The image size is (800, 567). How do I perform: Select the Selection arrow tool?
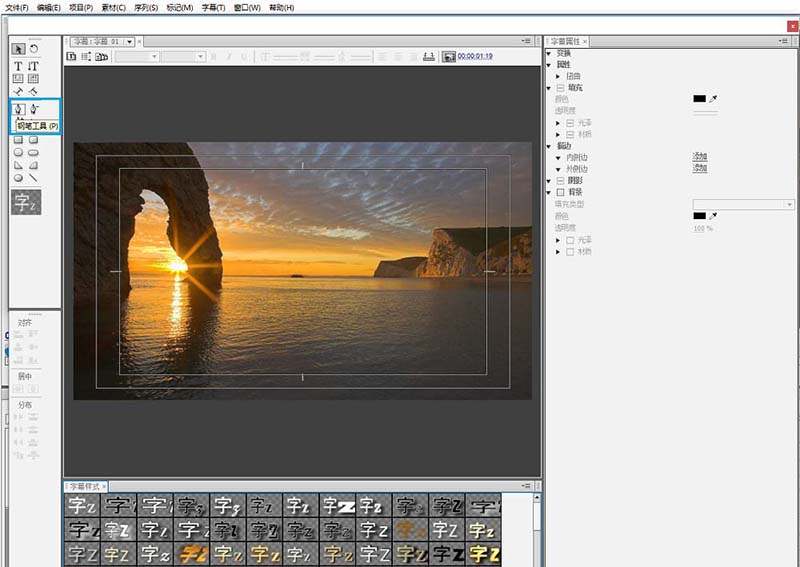tap(18, 48)
